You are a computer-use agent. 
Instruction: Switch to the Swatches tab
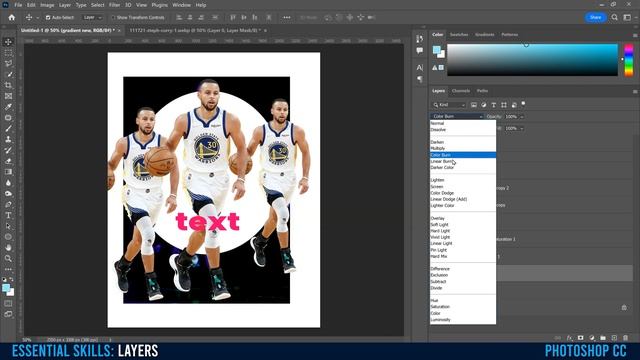click(459, 35)
